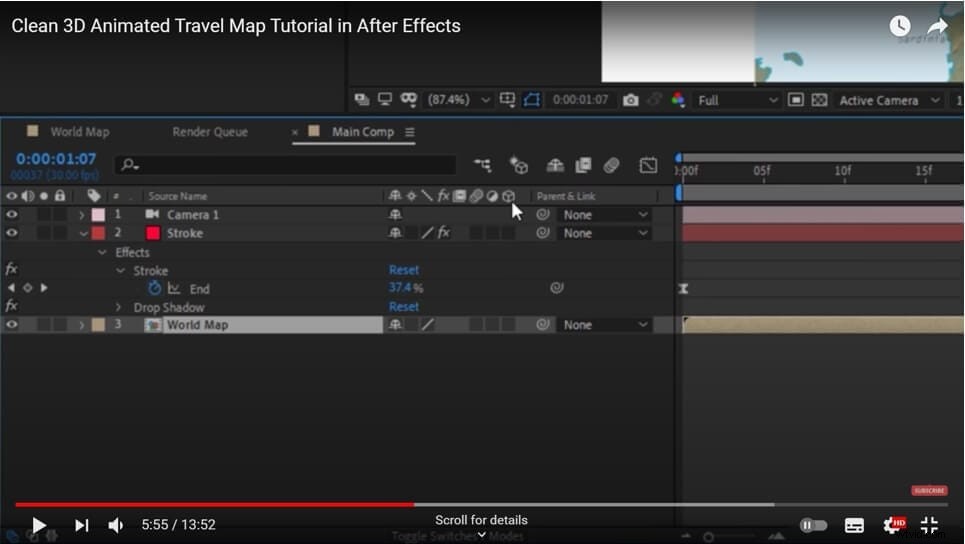Skip to next video button
Viewport: 965px width, 544px height.
click(x=81, y=525)
